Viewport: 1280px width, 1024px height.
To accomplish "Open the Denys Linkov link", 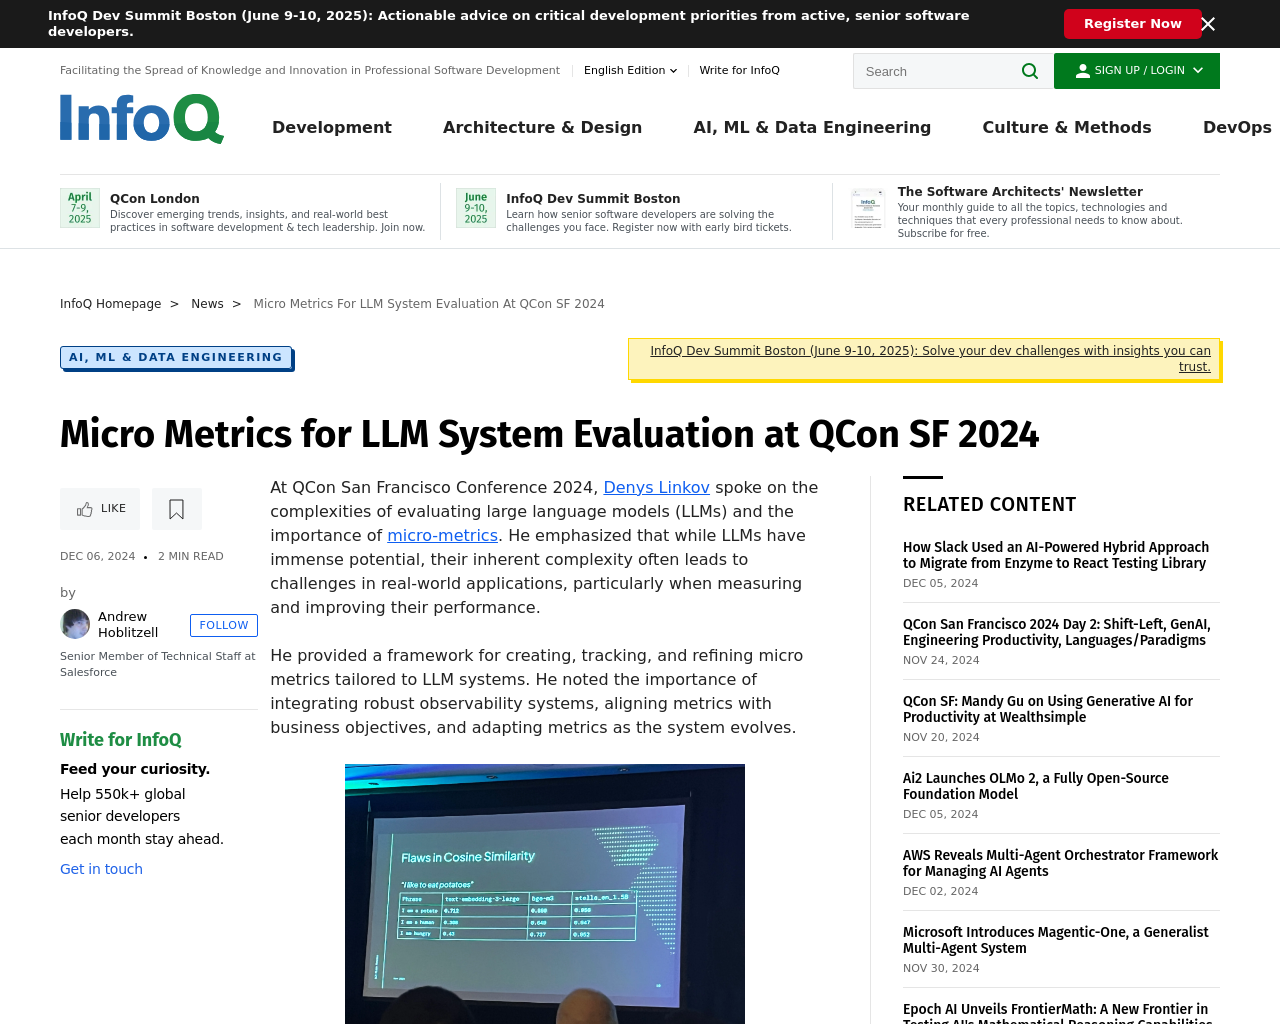I will (656, 487).
